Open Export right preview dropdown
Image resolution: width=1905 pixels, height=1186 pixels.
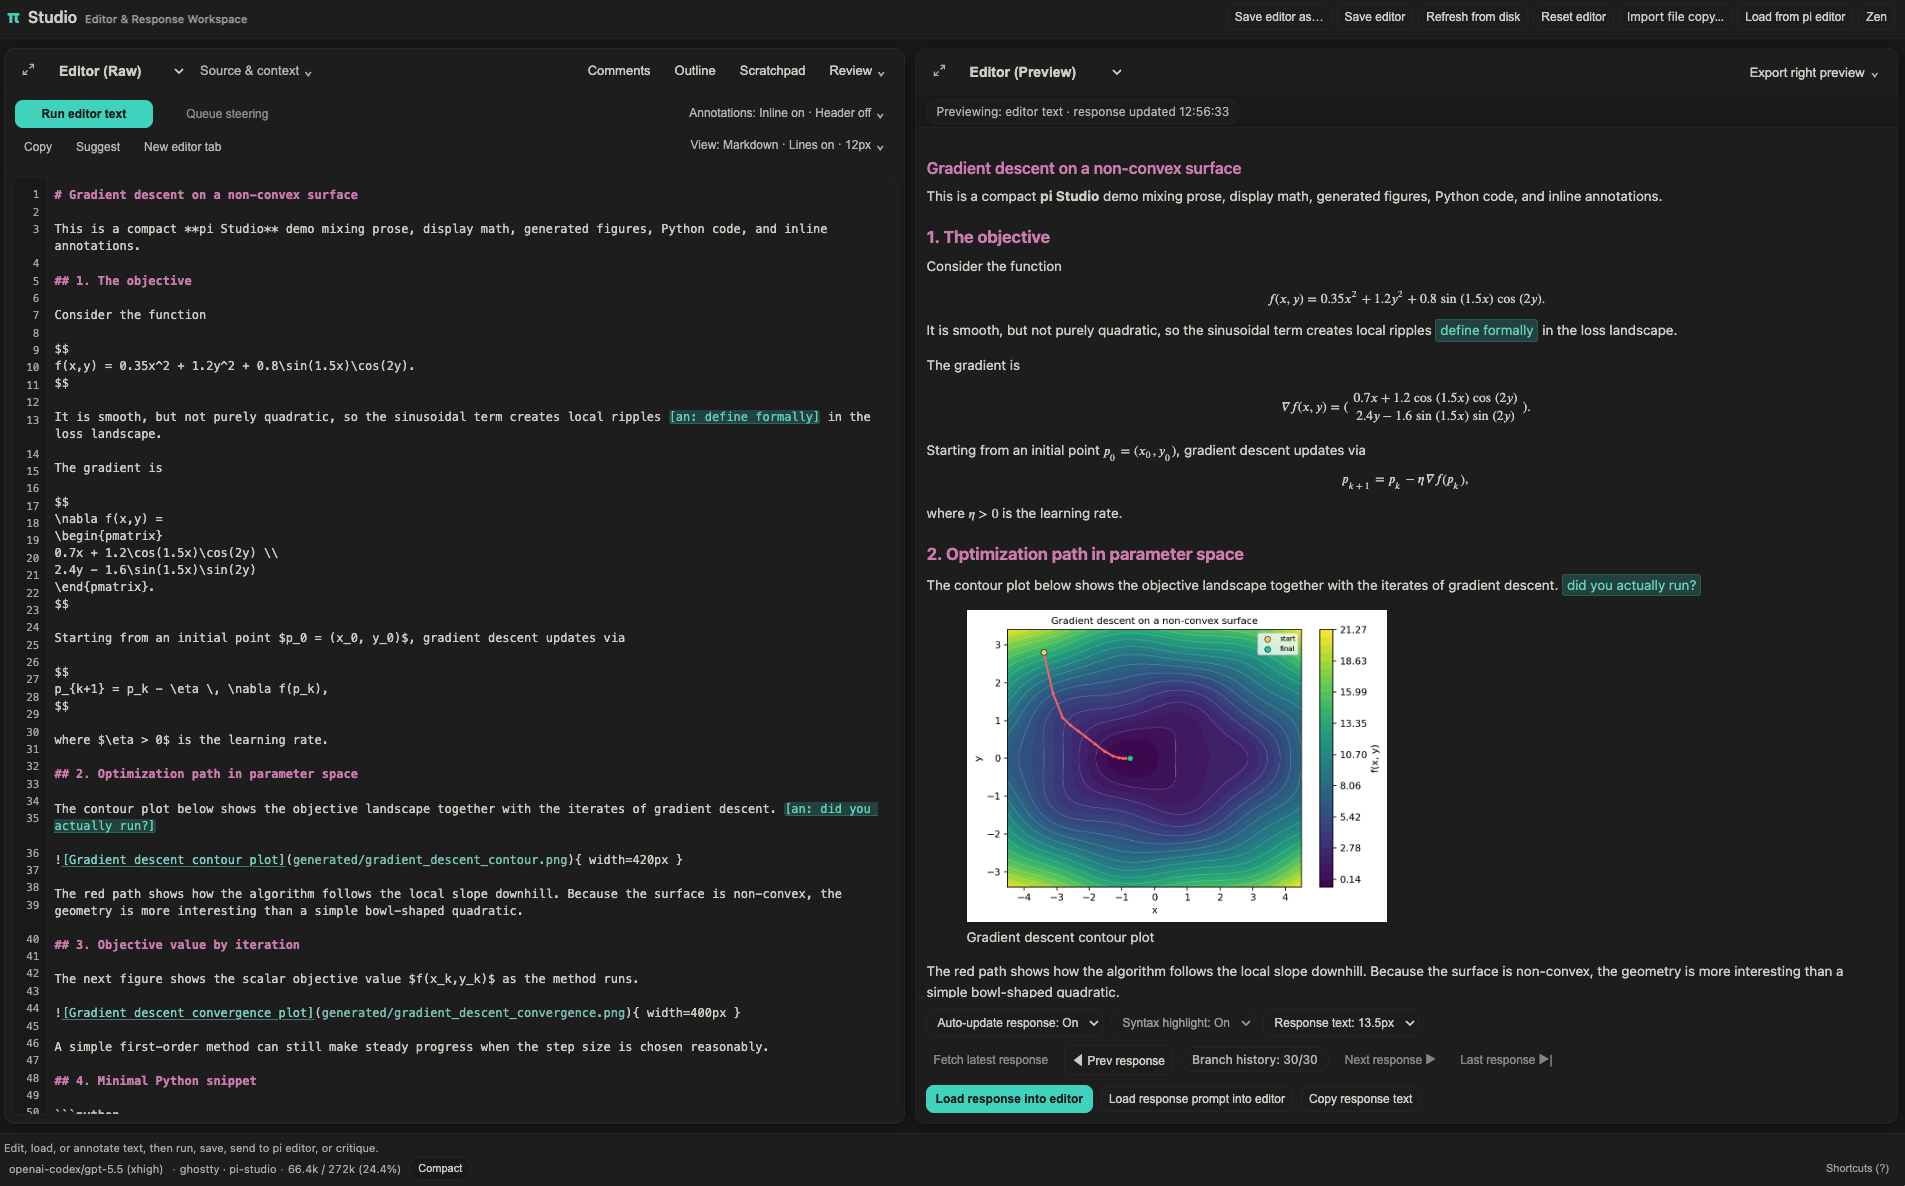1813,73
